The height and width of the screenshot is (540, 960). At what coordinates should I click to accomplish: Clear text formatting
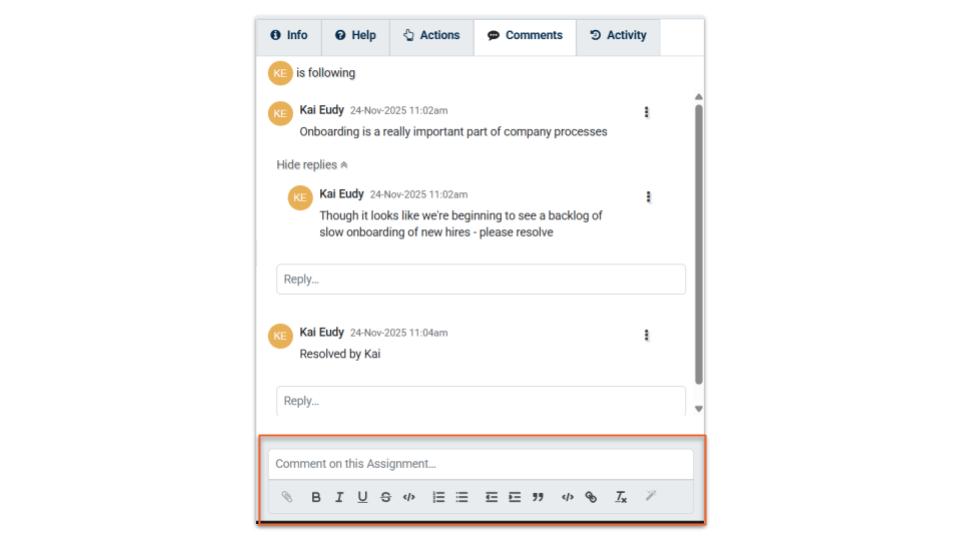(621, 497)
